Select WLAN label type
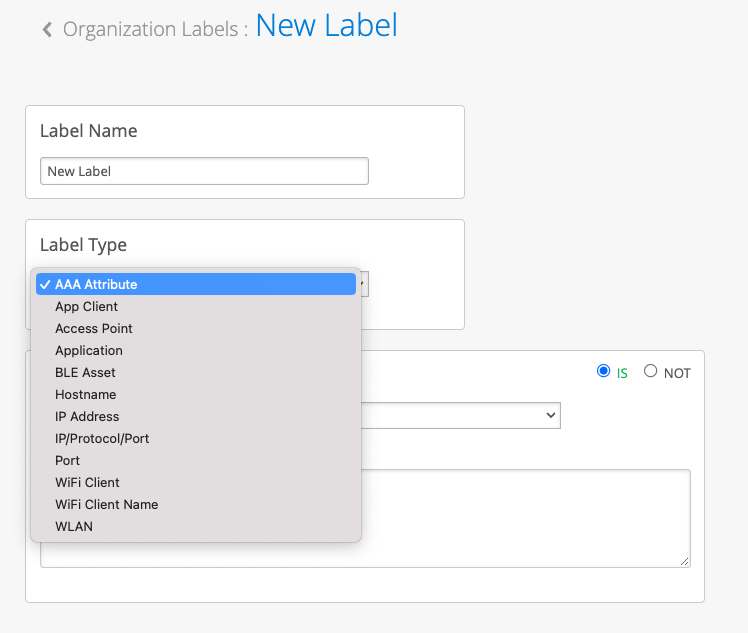 click(x=74, y=526)
